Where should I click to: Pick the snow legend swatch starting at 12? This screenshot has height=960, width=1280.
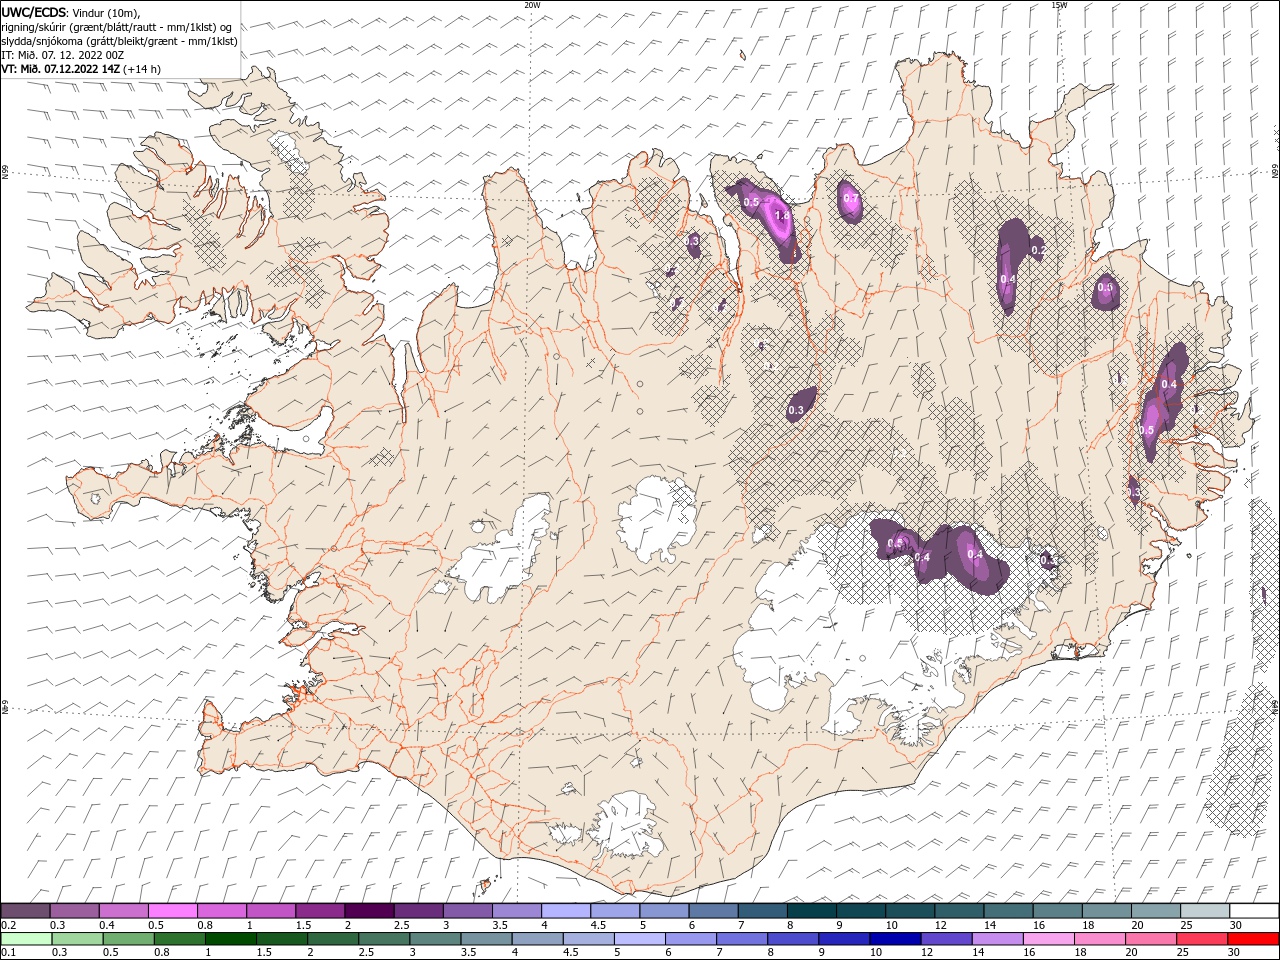(959, 911)
